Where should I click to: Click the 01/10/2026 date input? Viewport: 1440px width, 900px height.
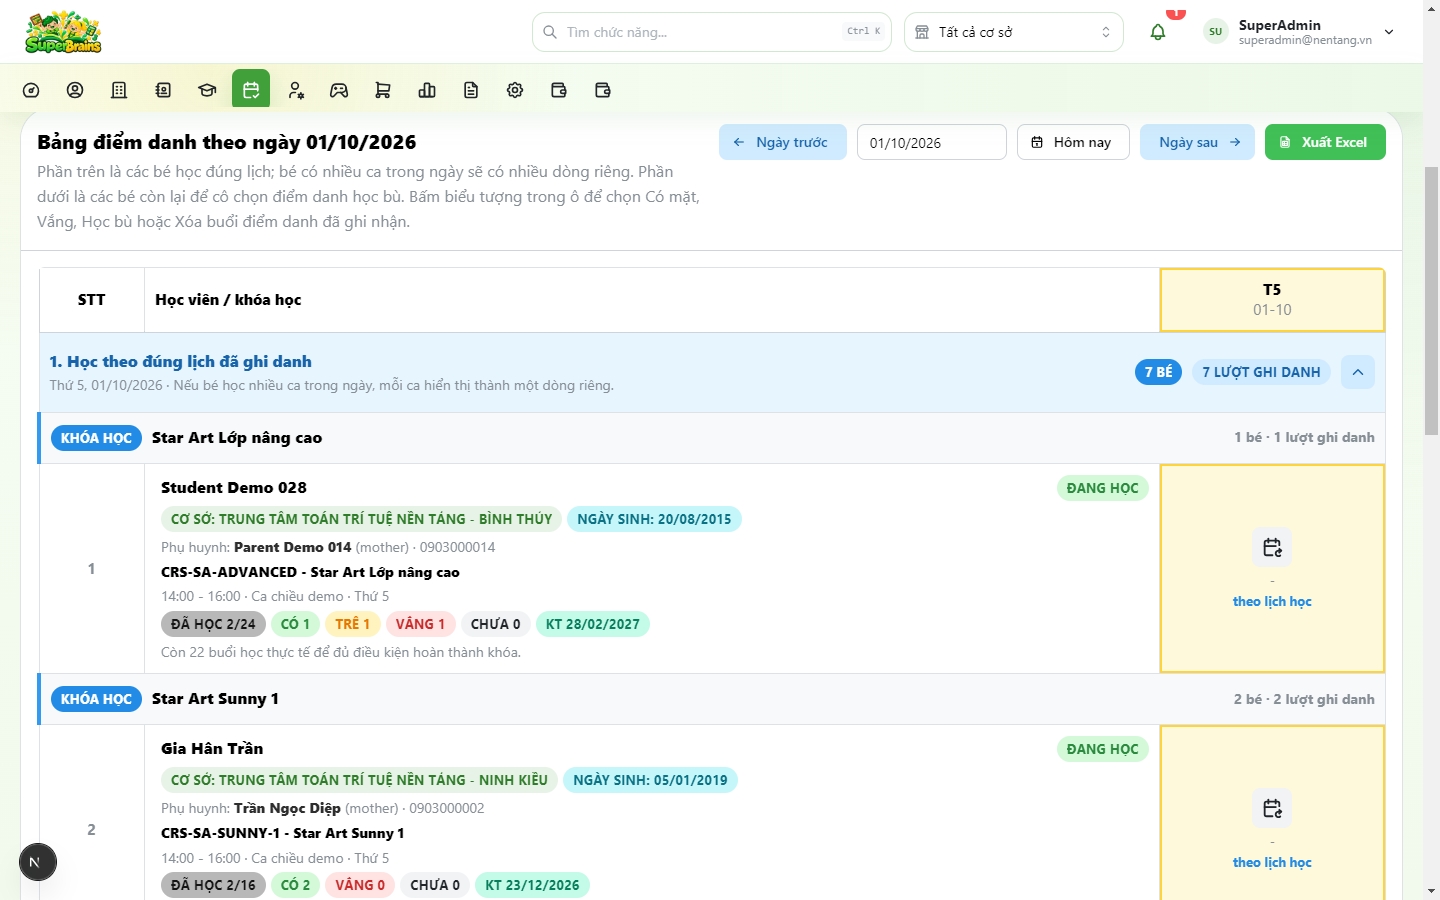932,142
